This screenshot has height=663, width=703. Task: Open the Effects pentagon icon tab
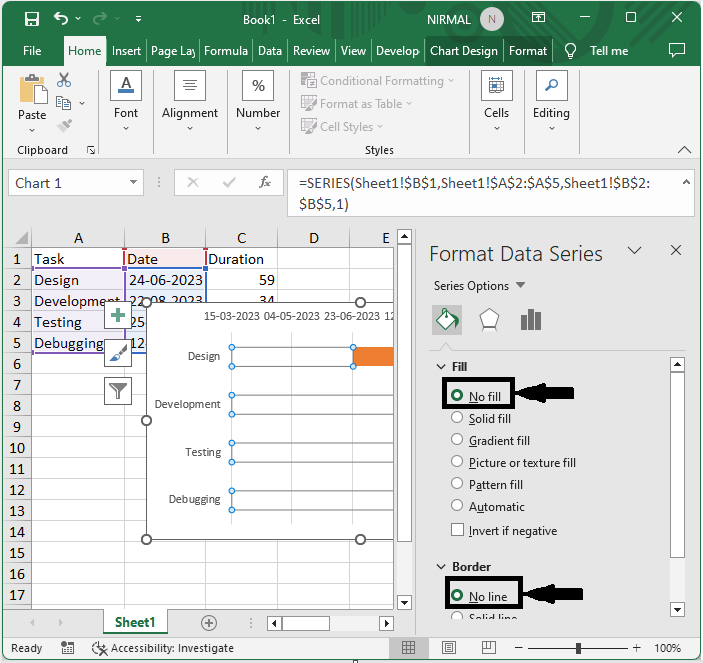pyautogui.click(x=488, y=320)
